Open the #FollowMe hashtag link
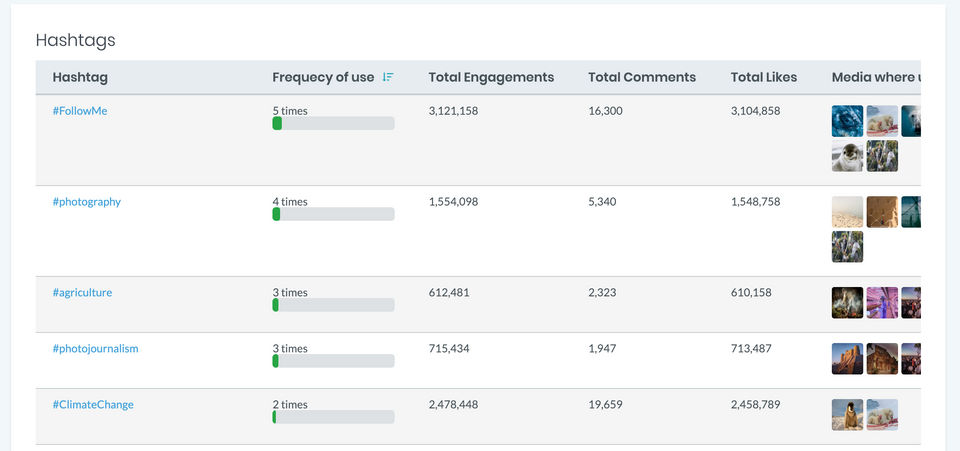Viewport: 960px width, 451px height. [x=80, y=111]
